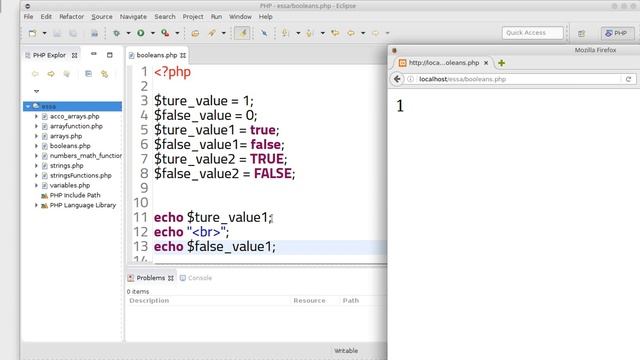The height and width of the screenshot is (360, 640).
Task: Open the Debug dropdown arrow
Action: [x=128, y=33]
